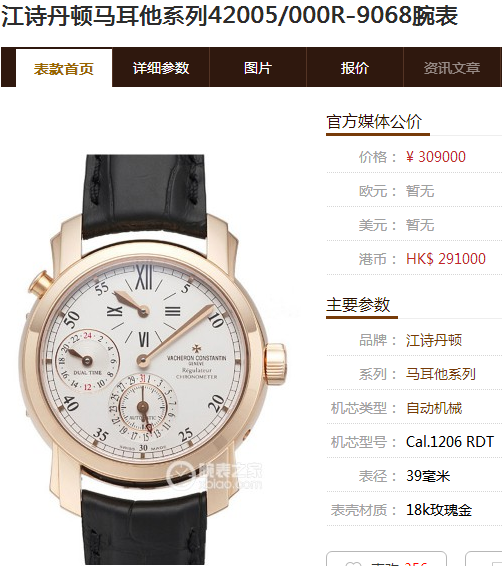Click the 主要参数 section heading
This screenshot has height=566, width=502.
click(x=358, y=305)
